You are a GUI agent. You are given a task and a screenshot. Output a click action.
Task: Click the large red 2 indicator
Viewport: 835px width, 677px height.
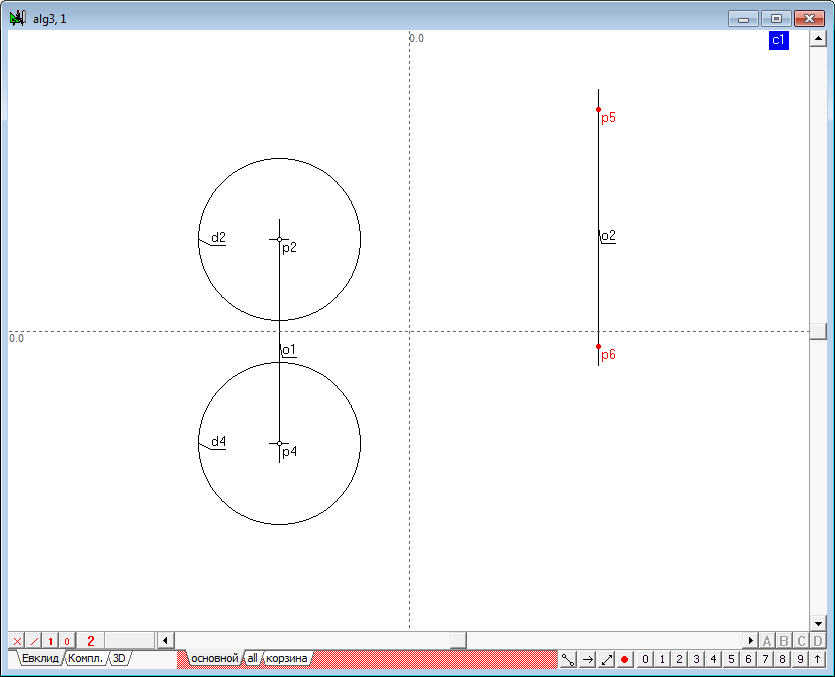(x=91, y=641)
